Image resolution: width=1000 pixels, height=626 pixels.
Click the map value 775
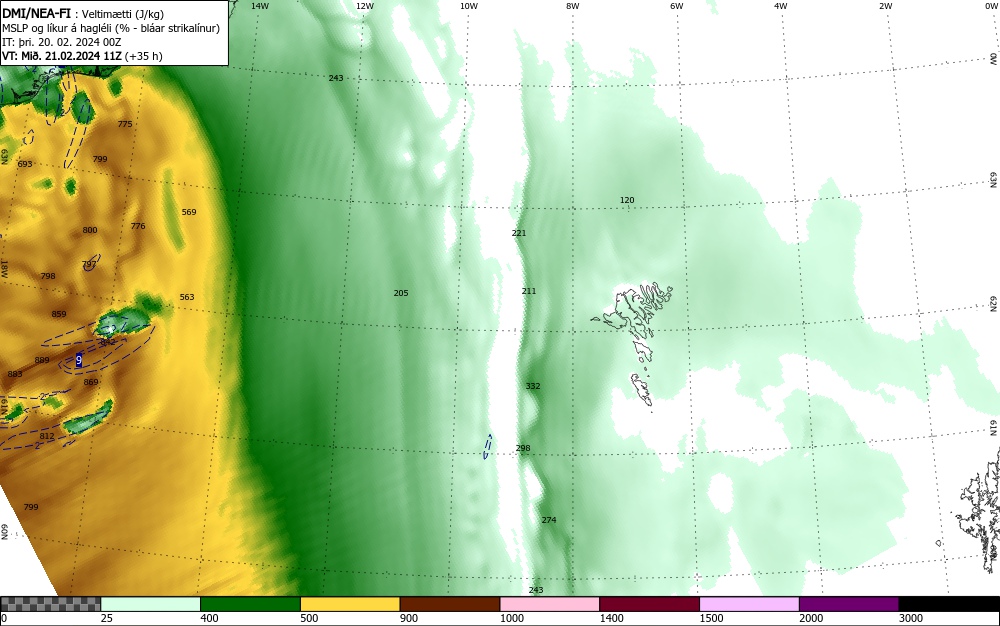pyautogui.click(x=125, y=124)
